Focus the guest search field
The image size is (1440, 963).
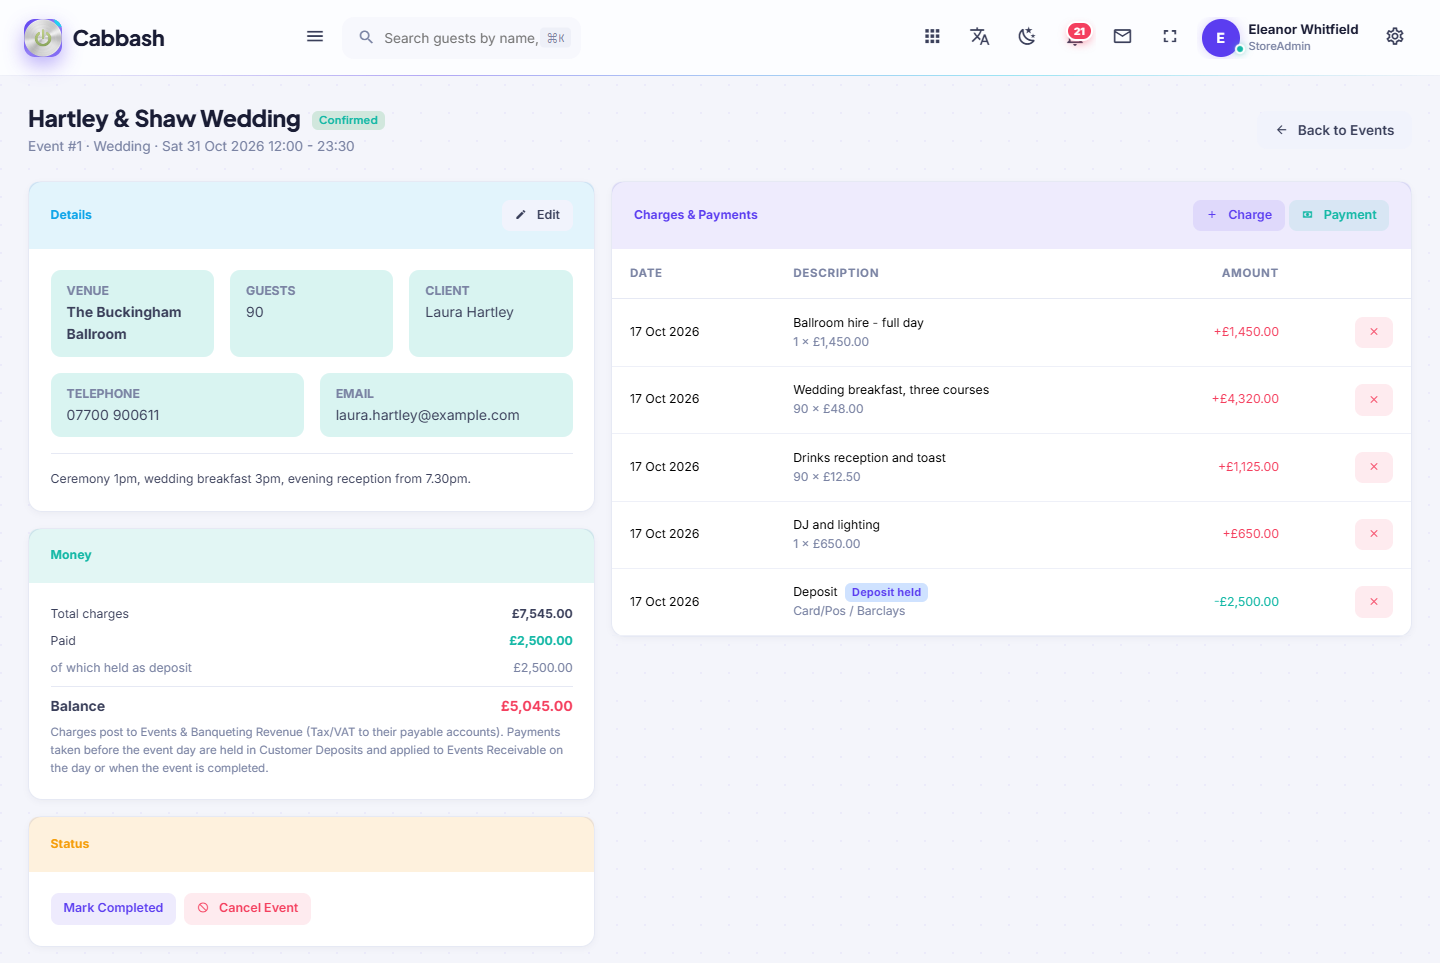[462, 38]
